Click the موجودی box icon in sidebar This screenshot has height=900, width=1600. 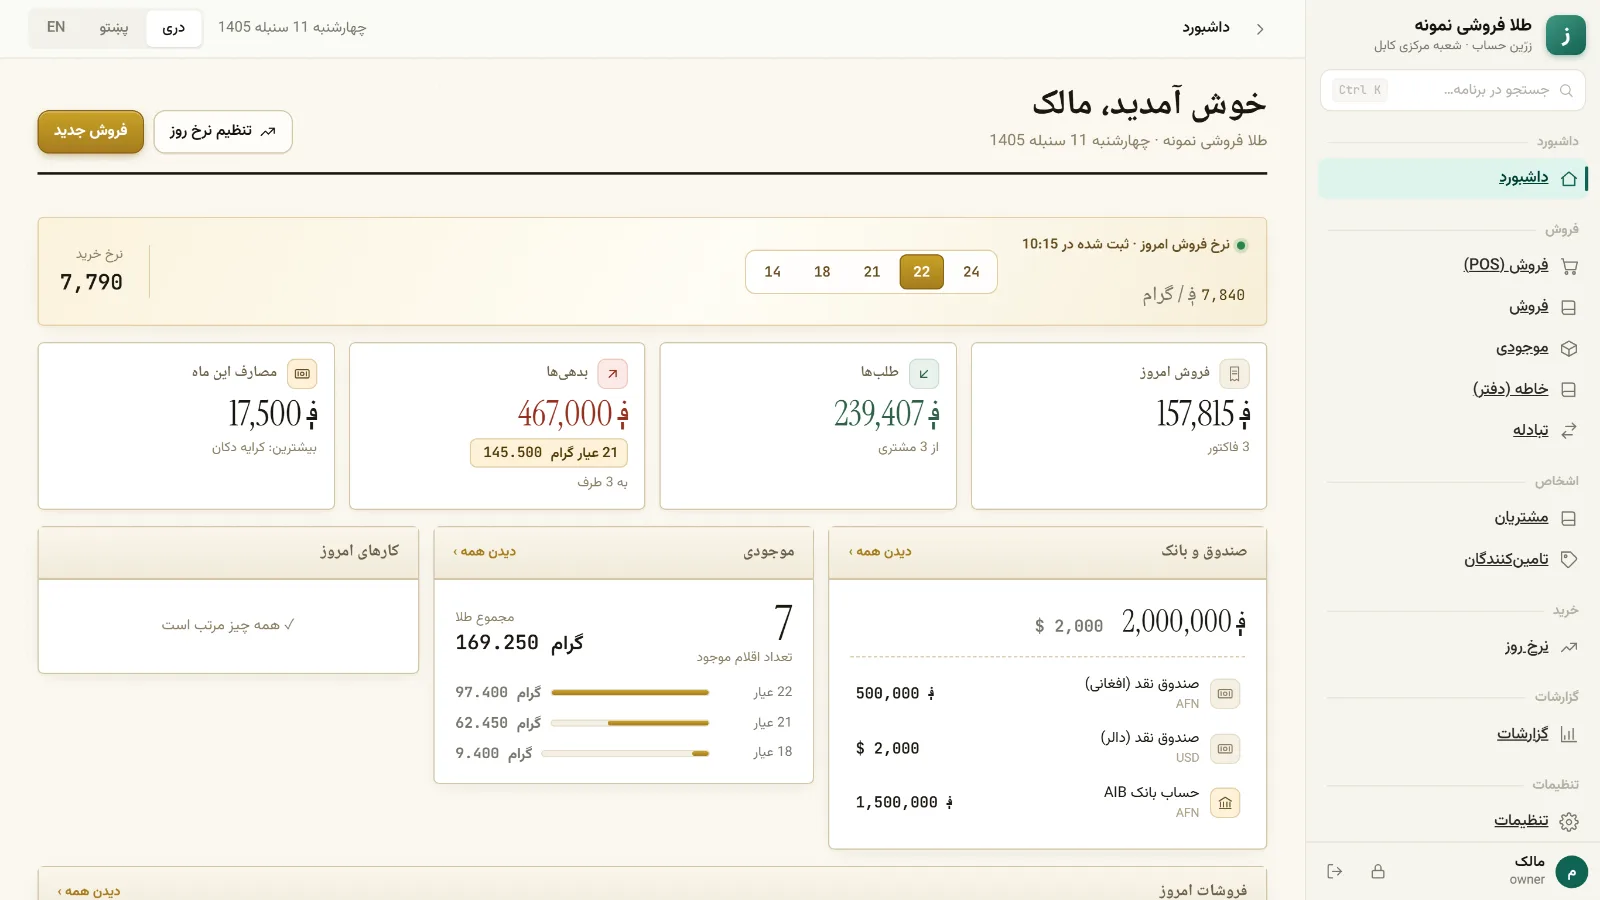(x=1569, y=348)
